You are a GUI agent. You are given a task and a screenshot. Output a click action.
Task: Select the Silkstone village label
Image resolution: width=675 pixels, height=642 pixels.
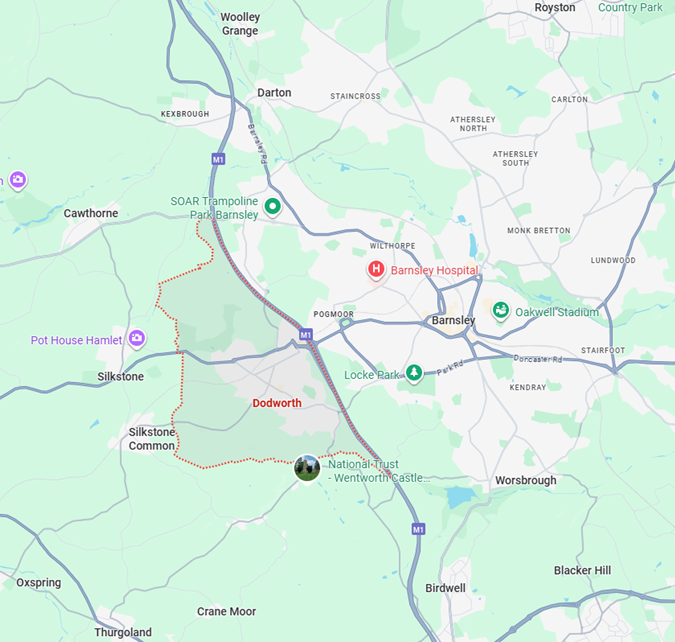tap(121, 377)
